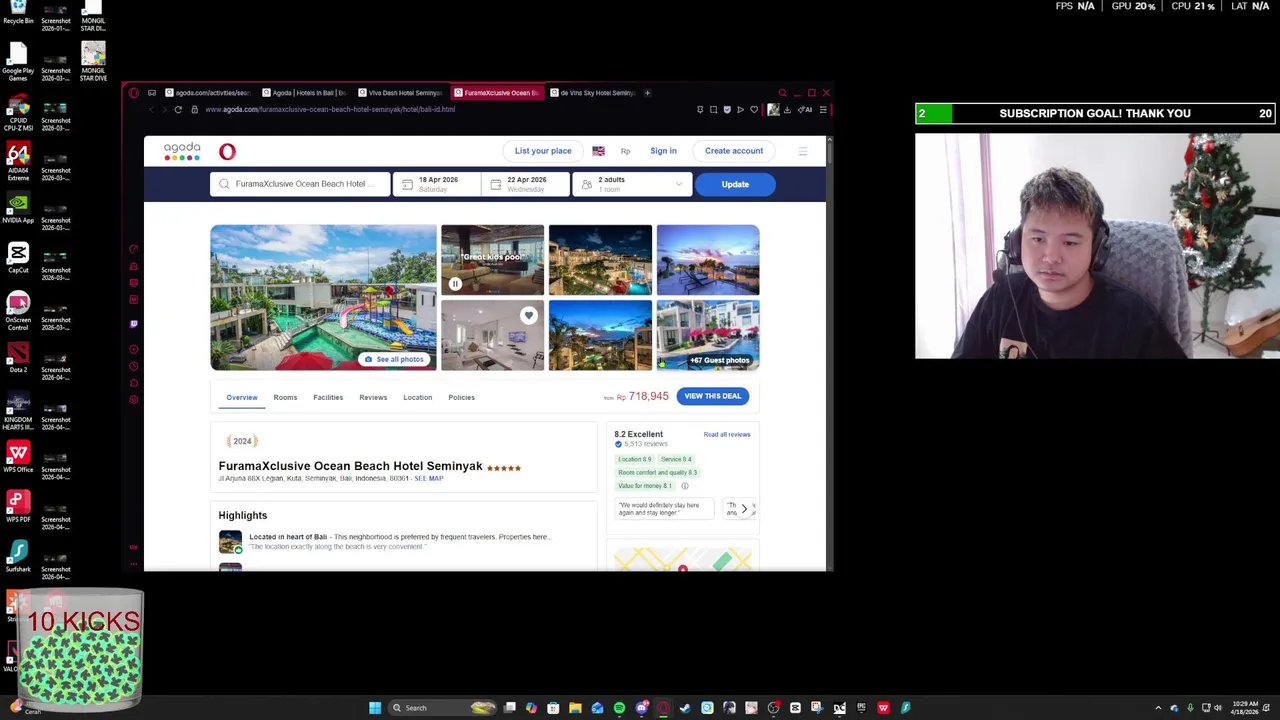Pause the kids pool photo slideshow

455,283
